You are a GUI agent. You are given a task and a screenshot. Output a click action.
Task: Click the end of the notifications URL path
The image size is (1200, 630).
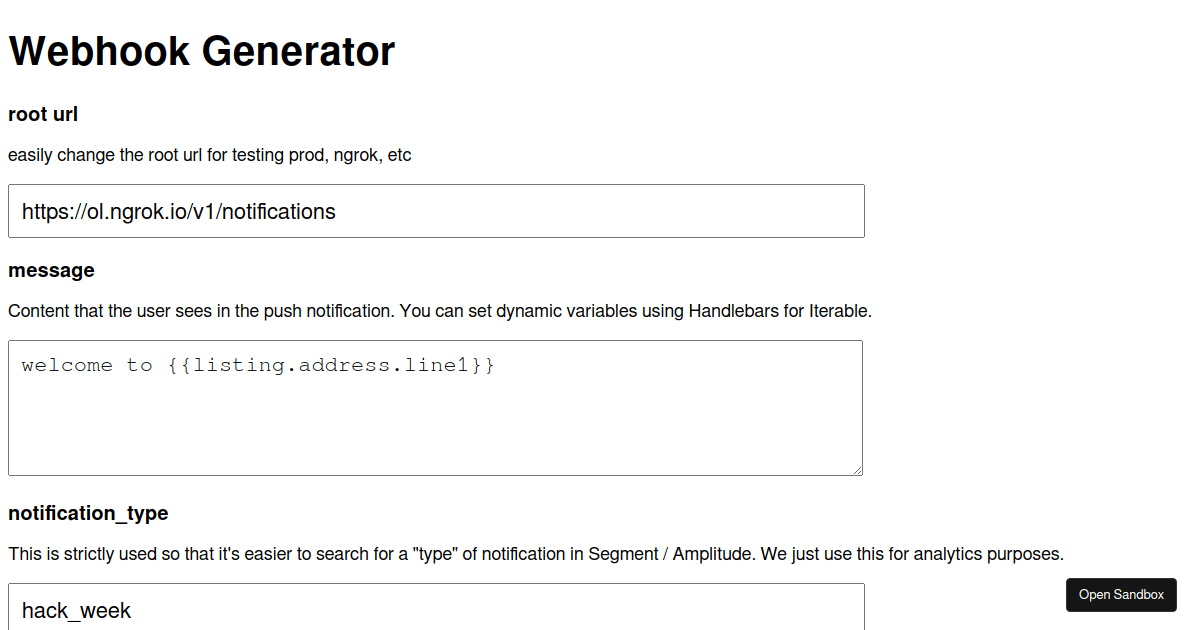pyautogui.click(x=333, y=211)
